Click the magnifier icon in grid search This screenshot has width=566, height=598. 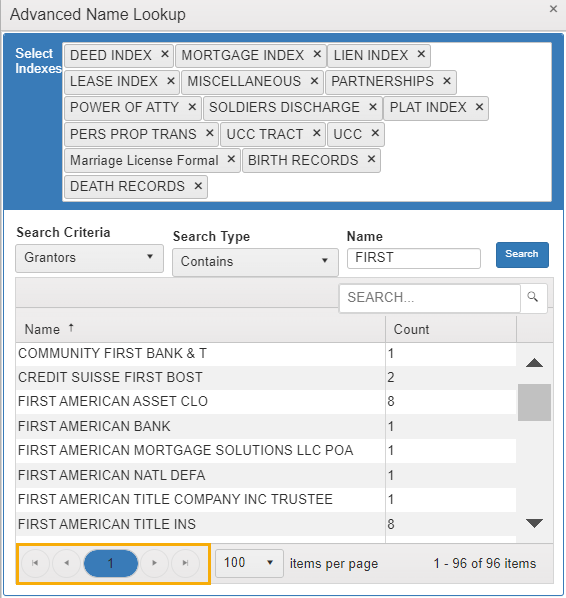pos(533,297)
